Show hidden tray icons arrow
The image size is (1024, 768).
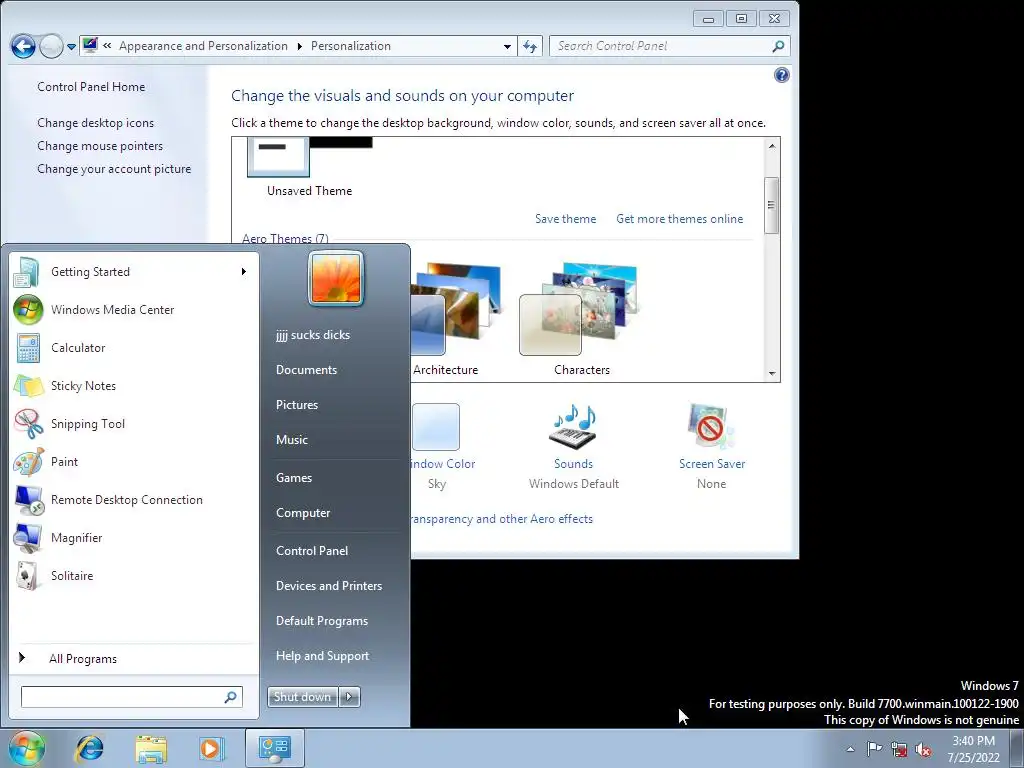click(x=850, y=749)
